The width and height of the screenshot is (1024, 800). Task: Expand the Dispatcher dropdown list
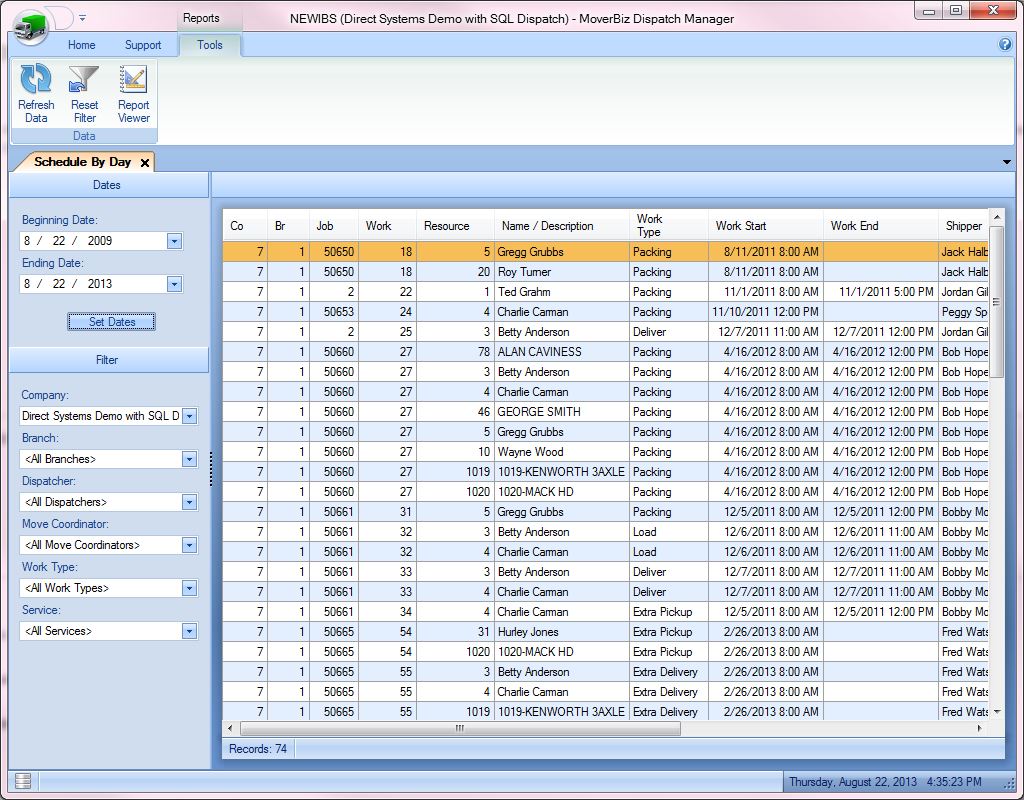coord(189,502)
